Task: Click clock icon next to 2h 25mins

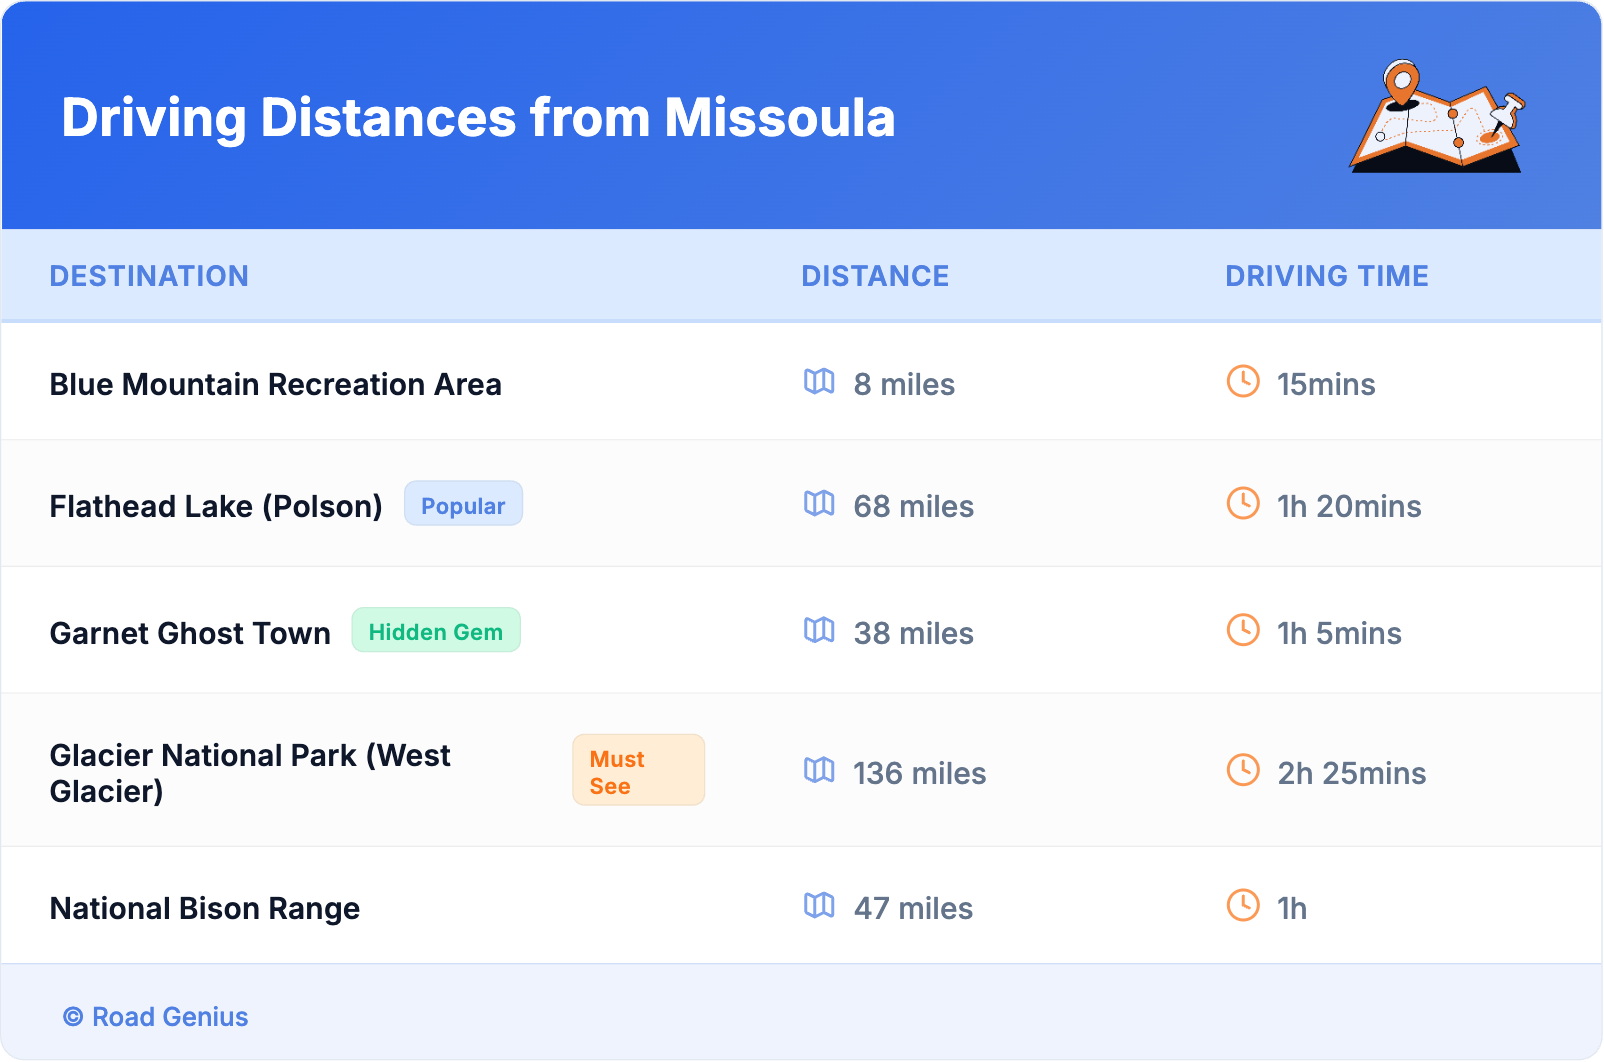Action: coord(1243,770)
